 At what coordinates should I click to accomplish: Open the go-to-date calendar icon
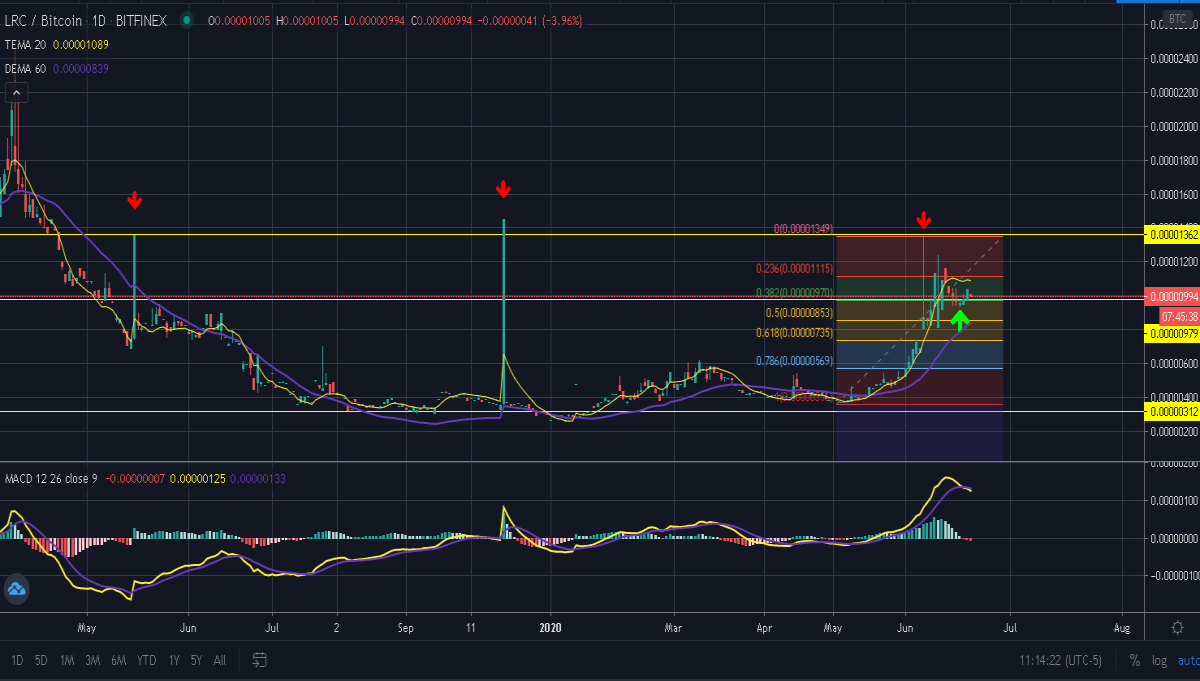pos(259,660)
